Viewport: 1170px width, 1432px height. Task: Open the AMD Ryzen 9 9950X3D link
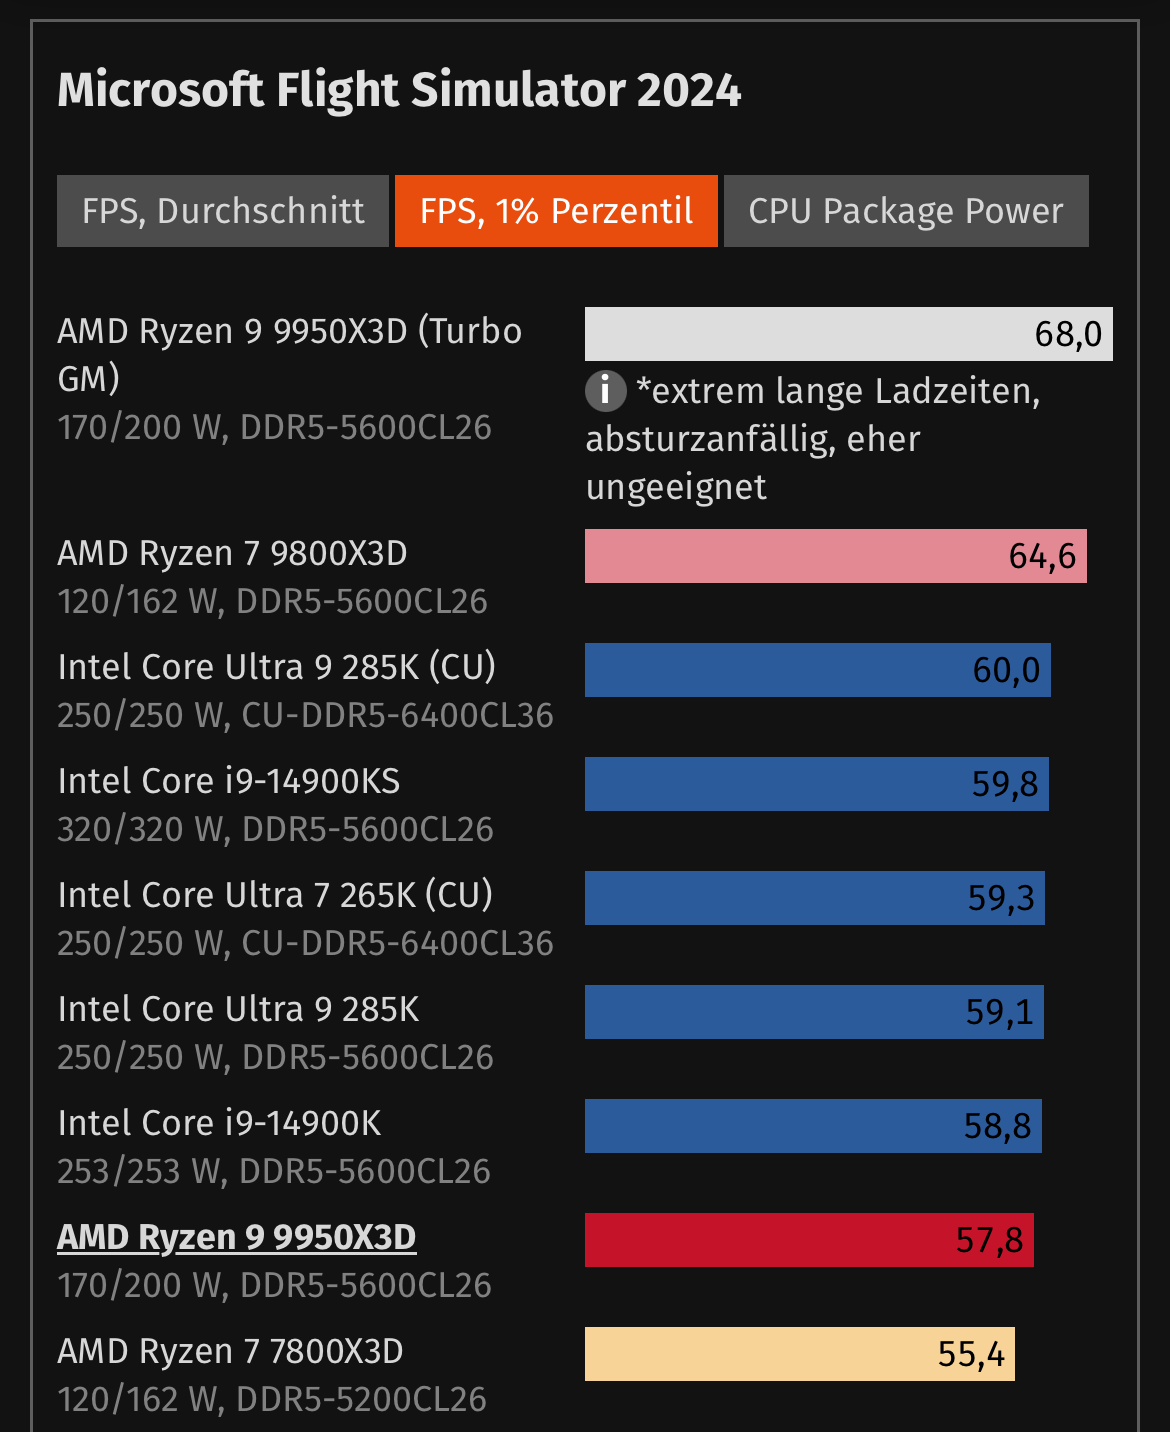(237, 1237)
